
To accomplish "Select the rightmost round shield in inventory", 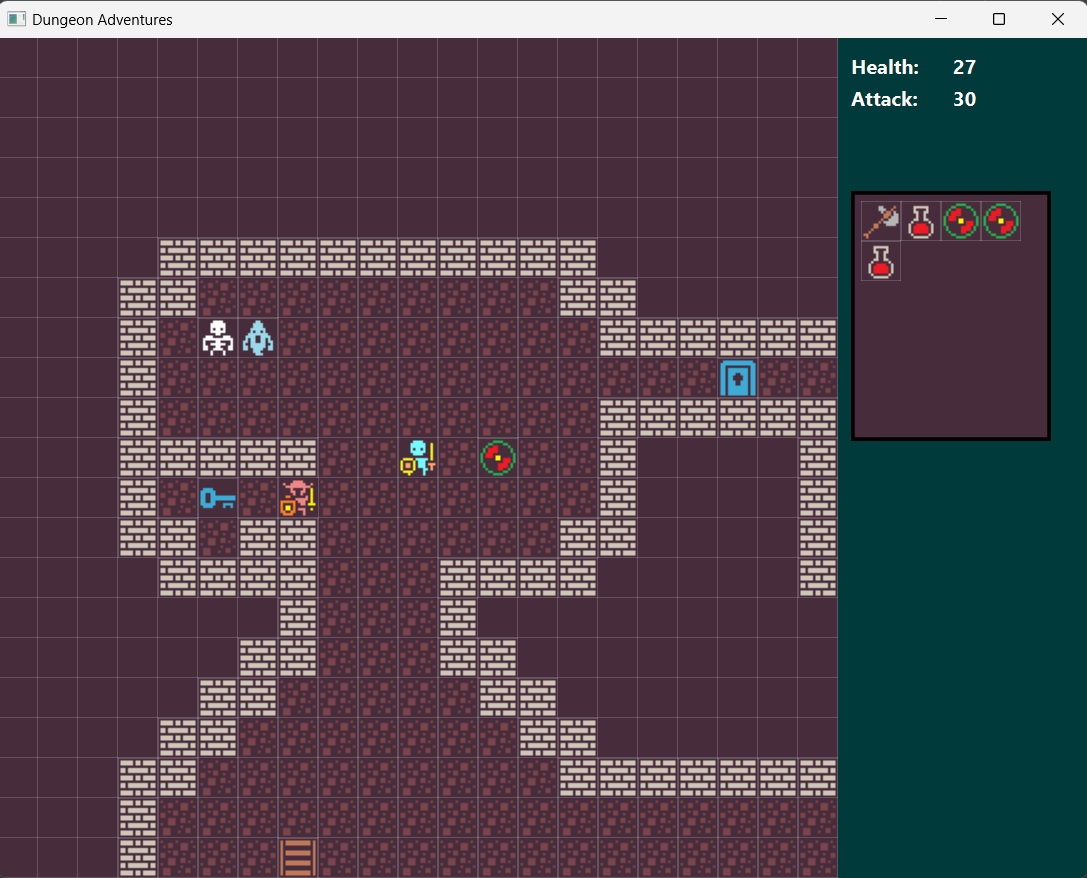I will tap(1001, 221).
